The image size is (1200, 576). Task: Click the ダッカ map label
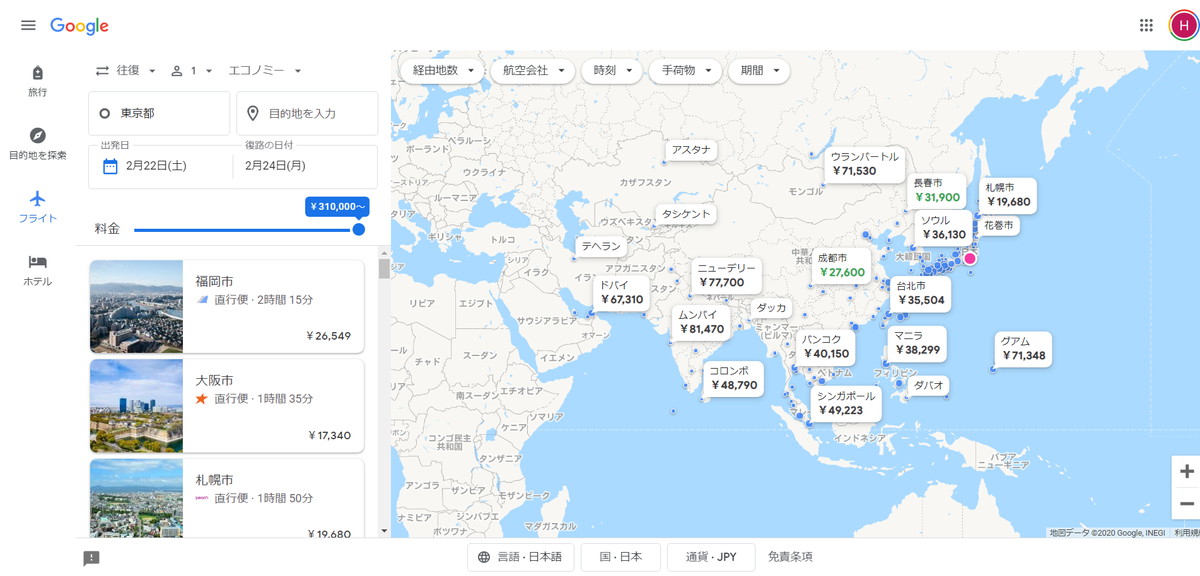[x=771, y=308]
